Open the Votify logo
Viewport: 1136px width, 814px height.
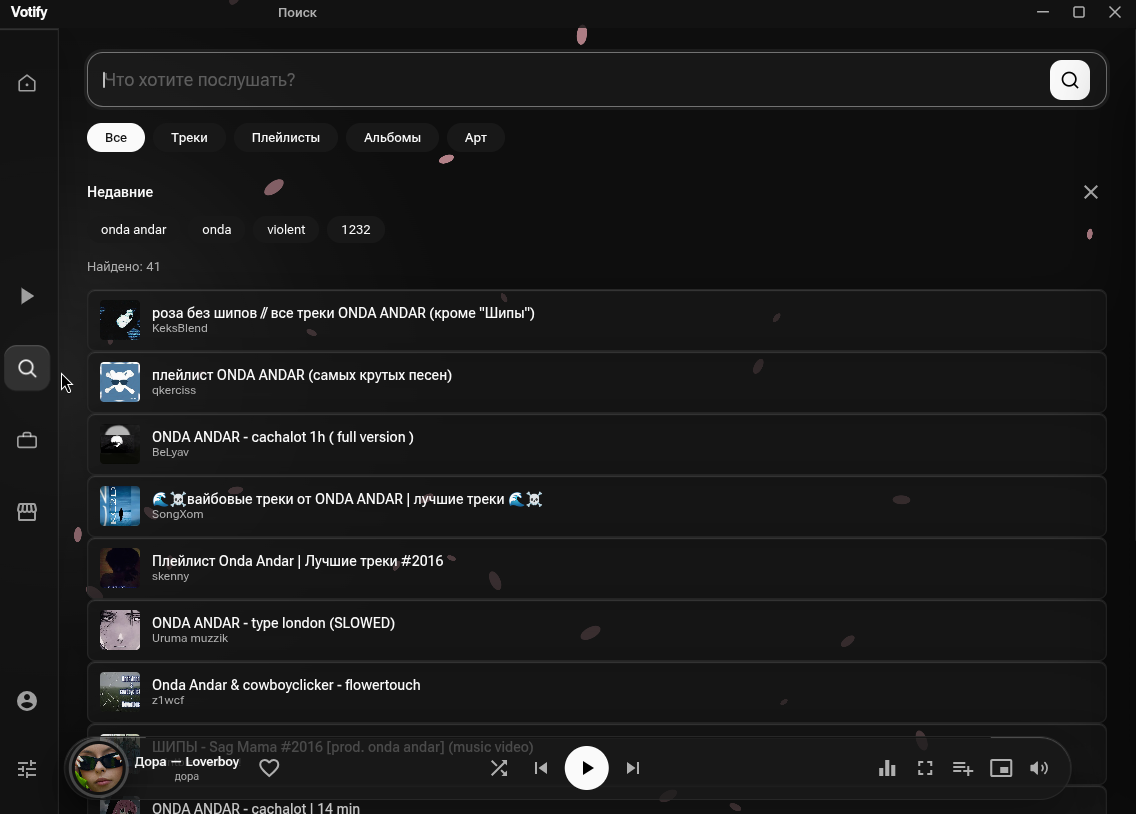pyautogui.click(x=29, y=12)
